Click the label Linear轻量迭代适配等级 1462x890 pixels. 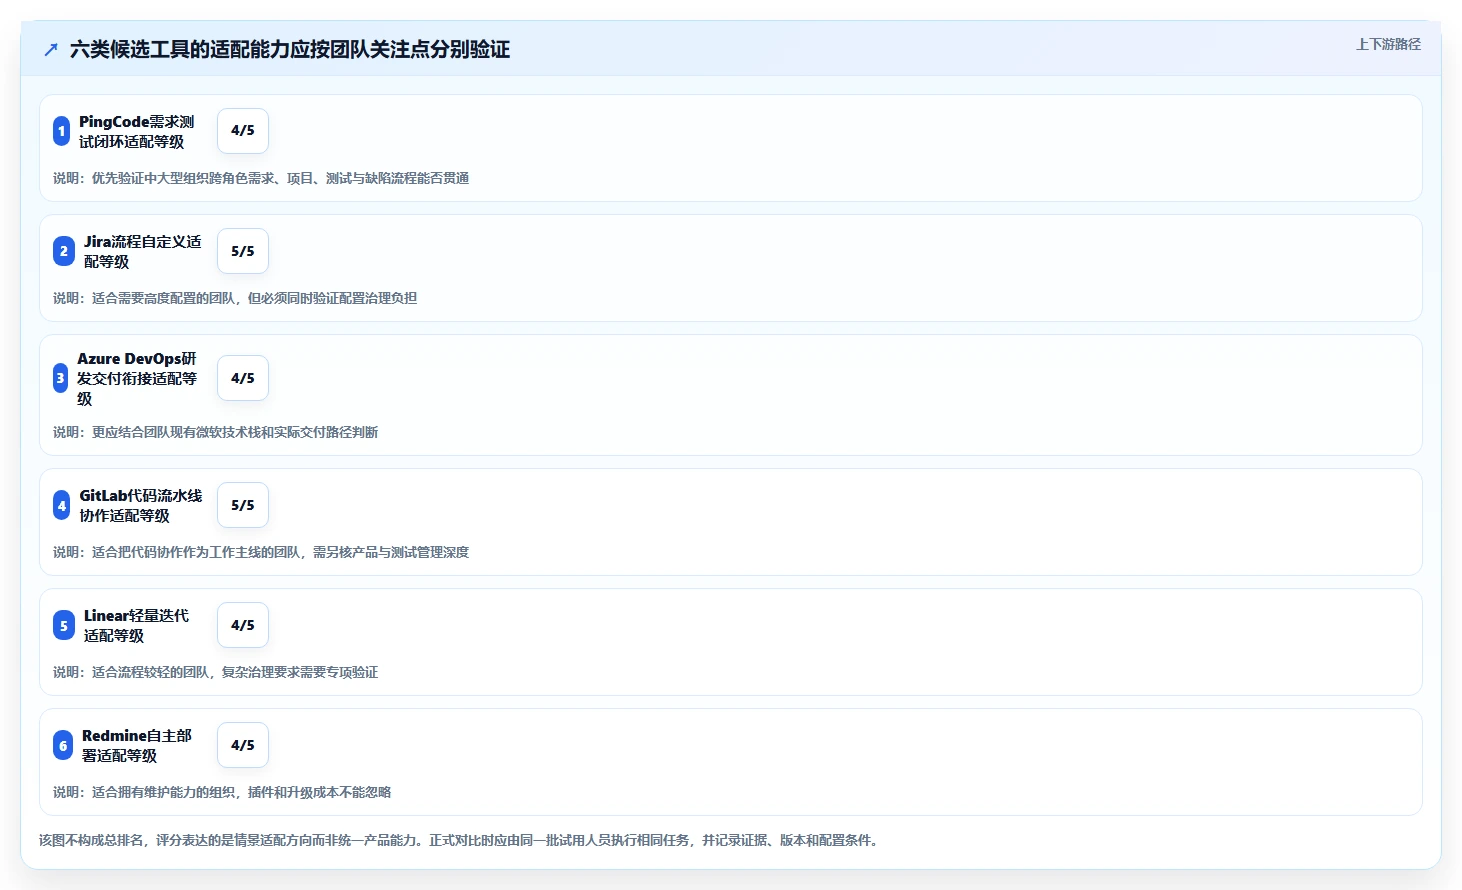(x=137, y=625)
